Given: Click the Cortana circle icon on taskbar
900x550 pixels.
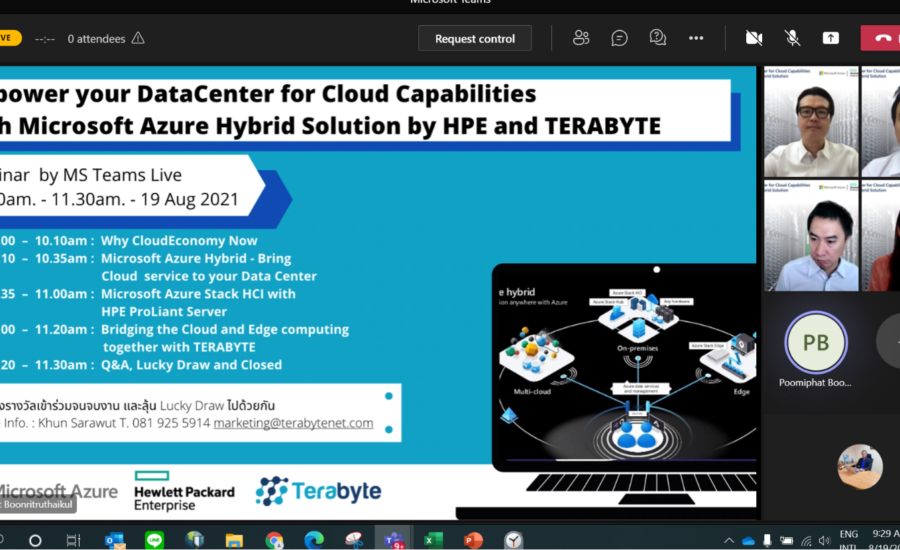Looking at the screenshot, I should (35, 540).
